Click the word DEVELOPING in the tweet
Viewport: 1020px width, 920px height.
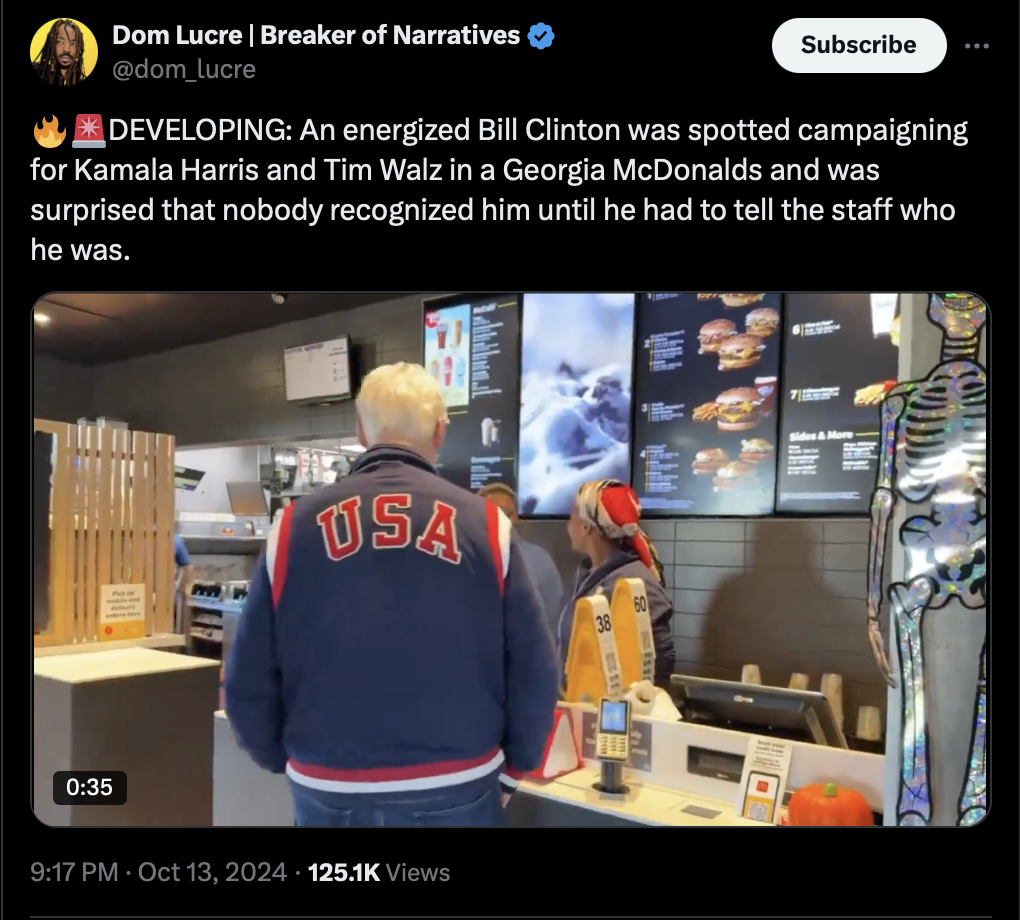[200, 130]
